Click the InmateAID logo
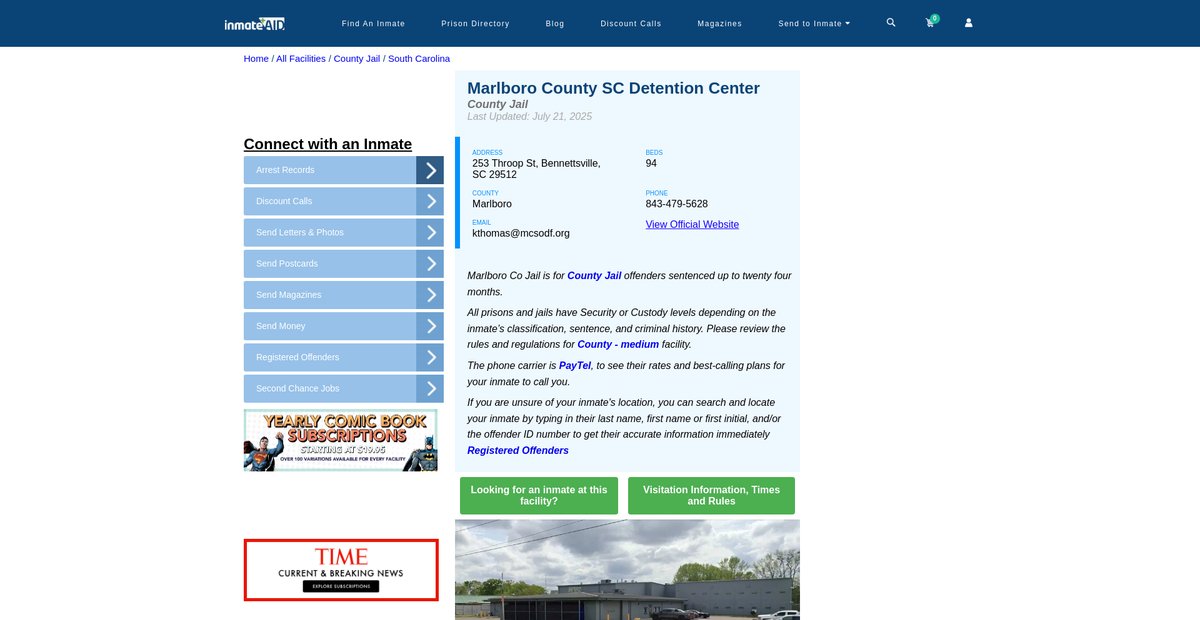 click(x=255, y=23)
